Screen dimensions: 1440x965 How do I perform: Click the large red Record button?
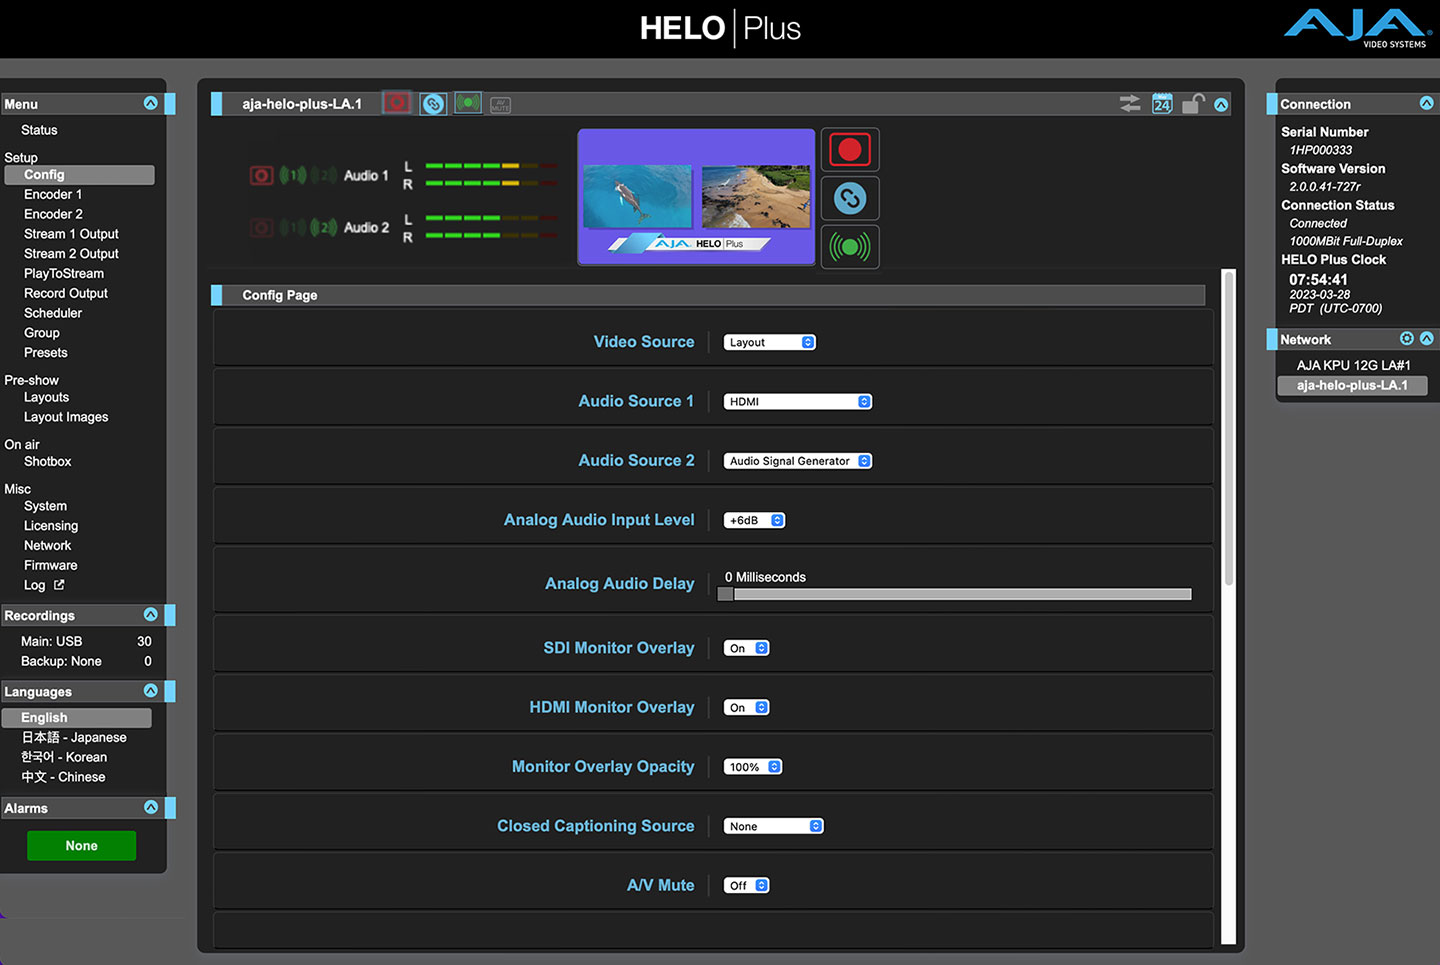(x=850, y=150)
